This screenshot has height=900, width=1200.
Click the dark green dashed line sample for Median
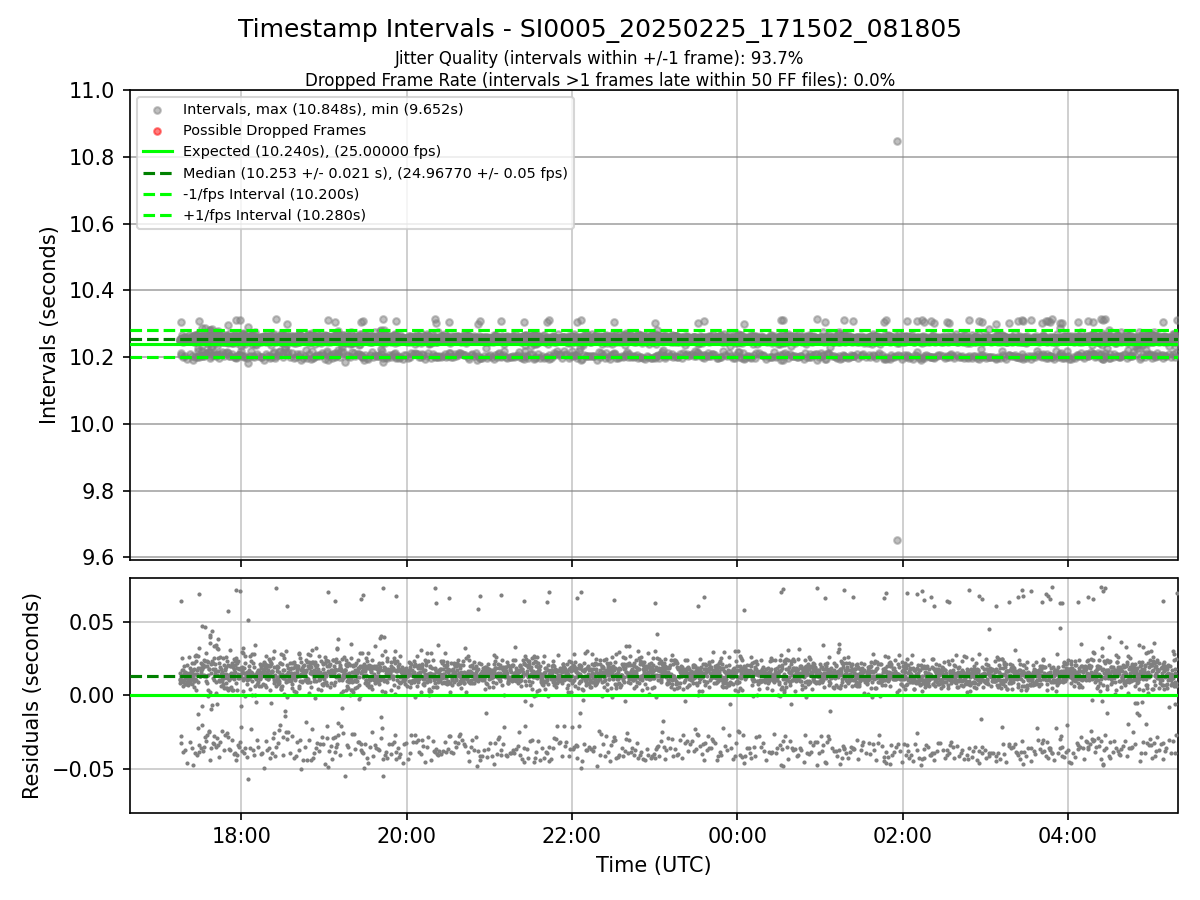tap(158, 173)
